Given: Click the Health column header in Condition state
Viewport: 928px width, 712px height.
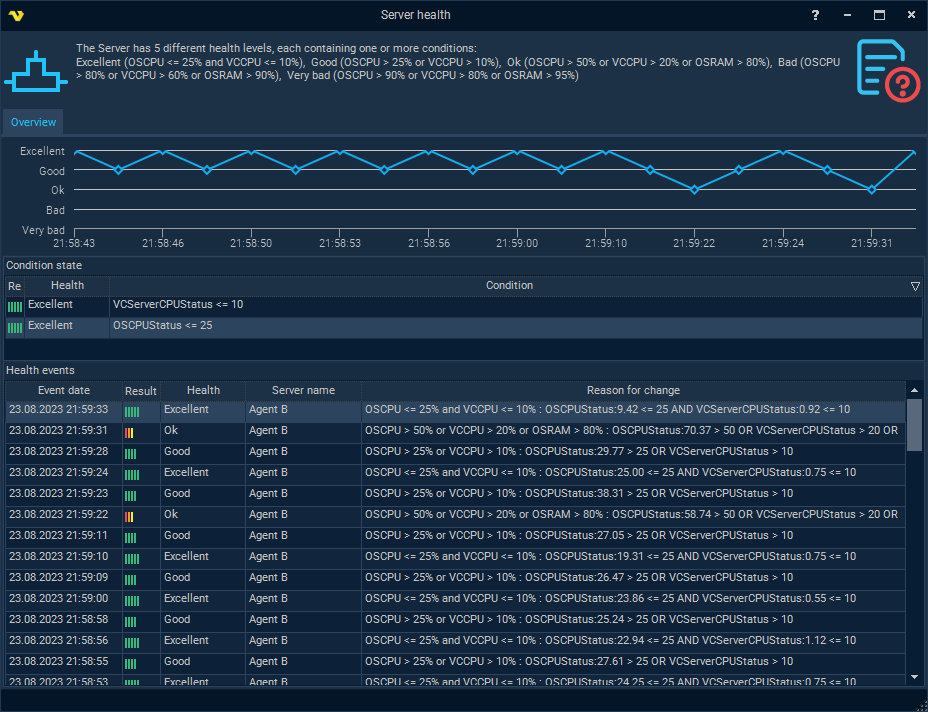Looking at the screenshot, I should [67, 285].
